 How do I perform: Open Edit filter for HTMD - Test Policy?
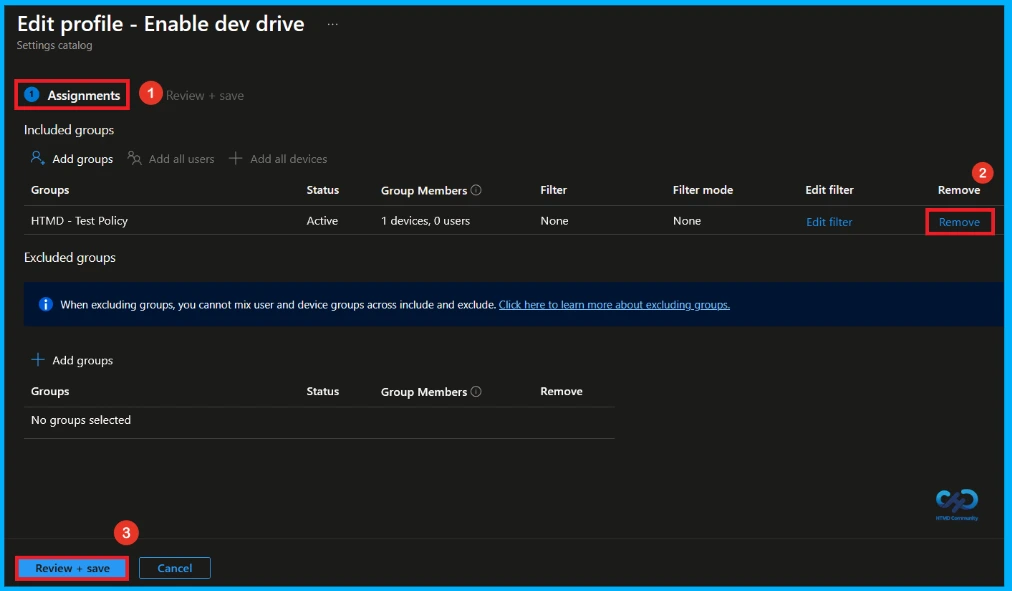pyautogui.click(x=829, y=222)
